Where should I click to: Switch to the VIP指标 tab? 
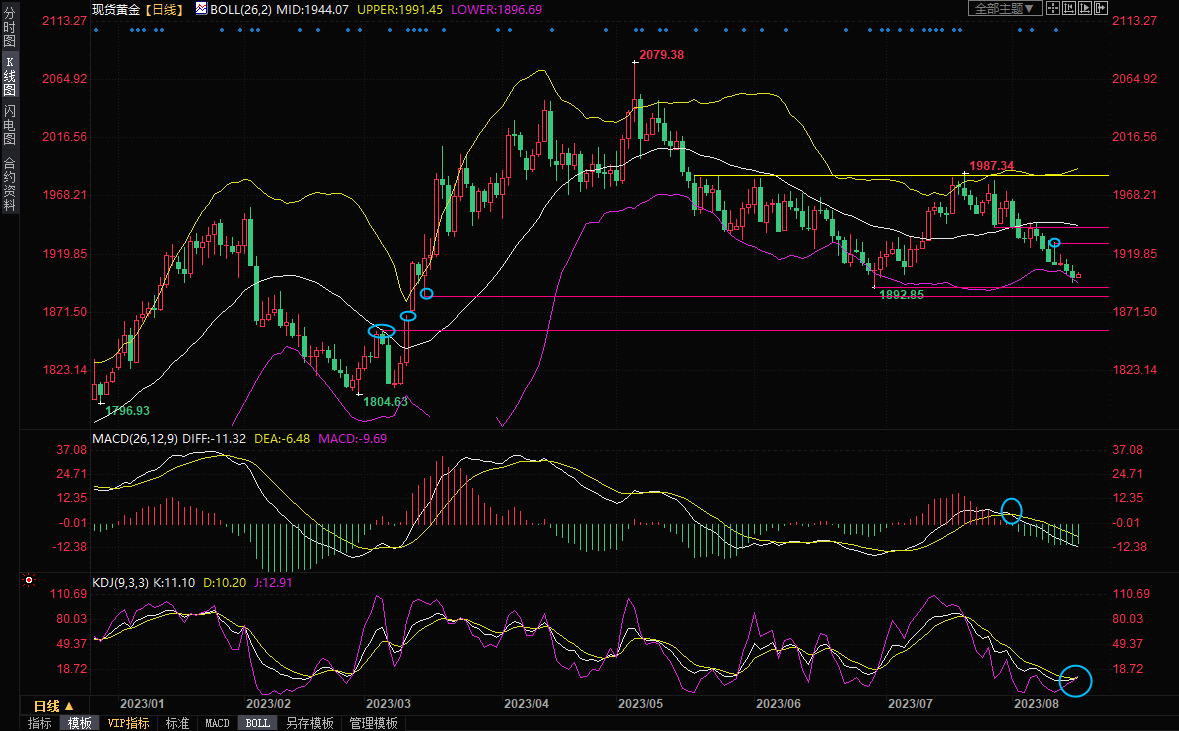tap(128, 723)
